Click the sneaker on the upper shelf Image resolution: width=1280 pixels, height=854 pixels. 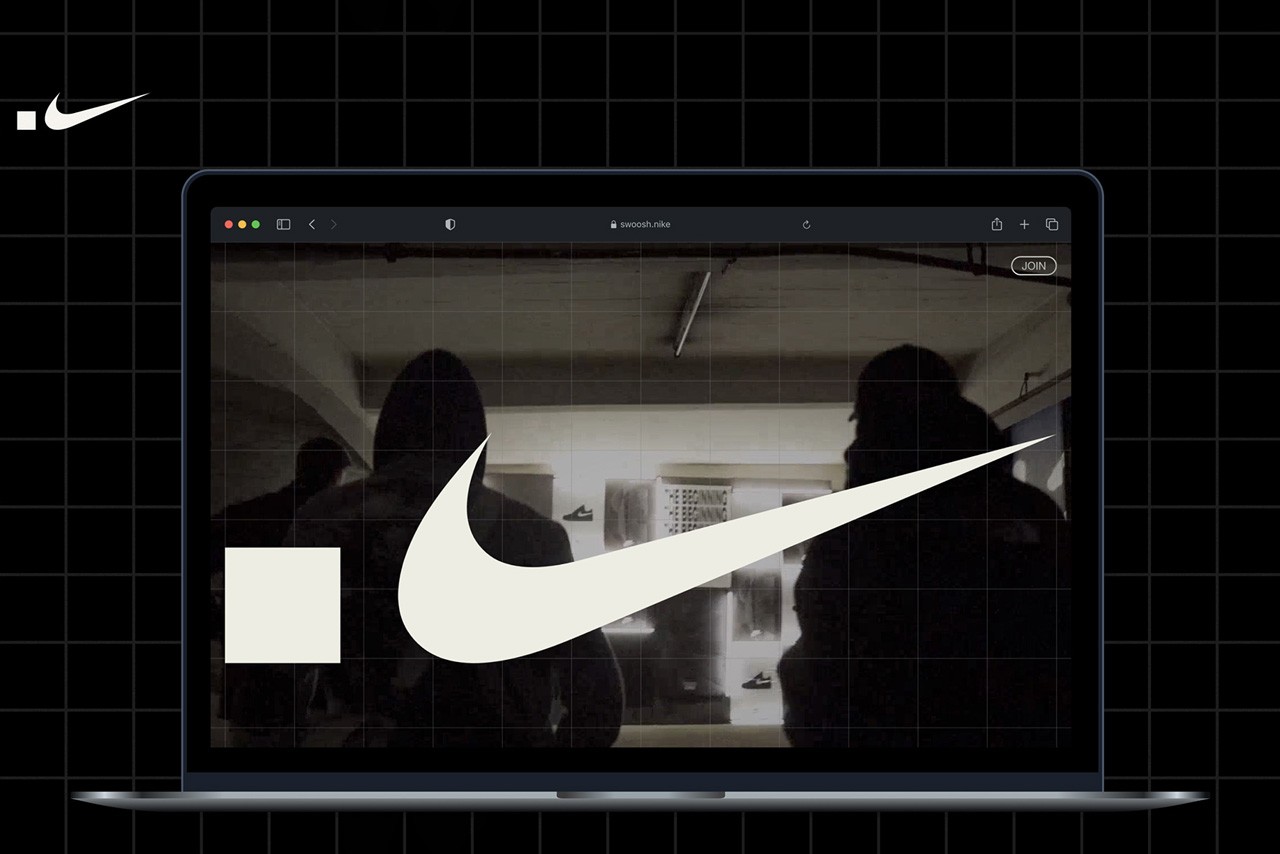[578, 513]
